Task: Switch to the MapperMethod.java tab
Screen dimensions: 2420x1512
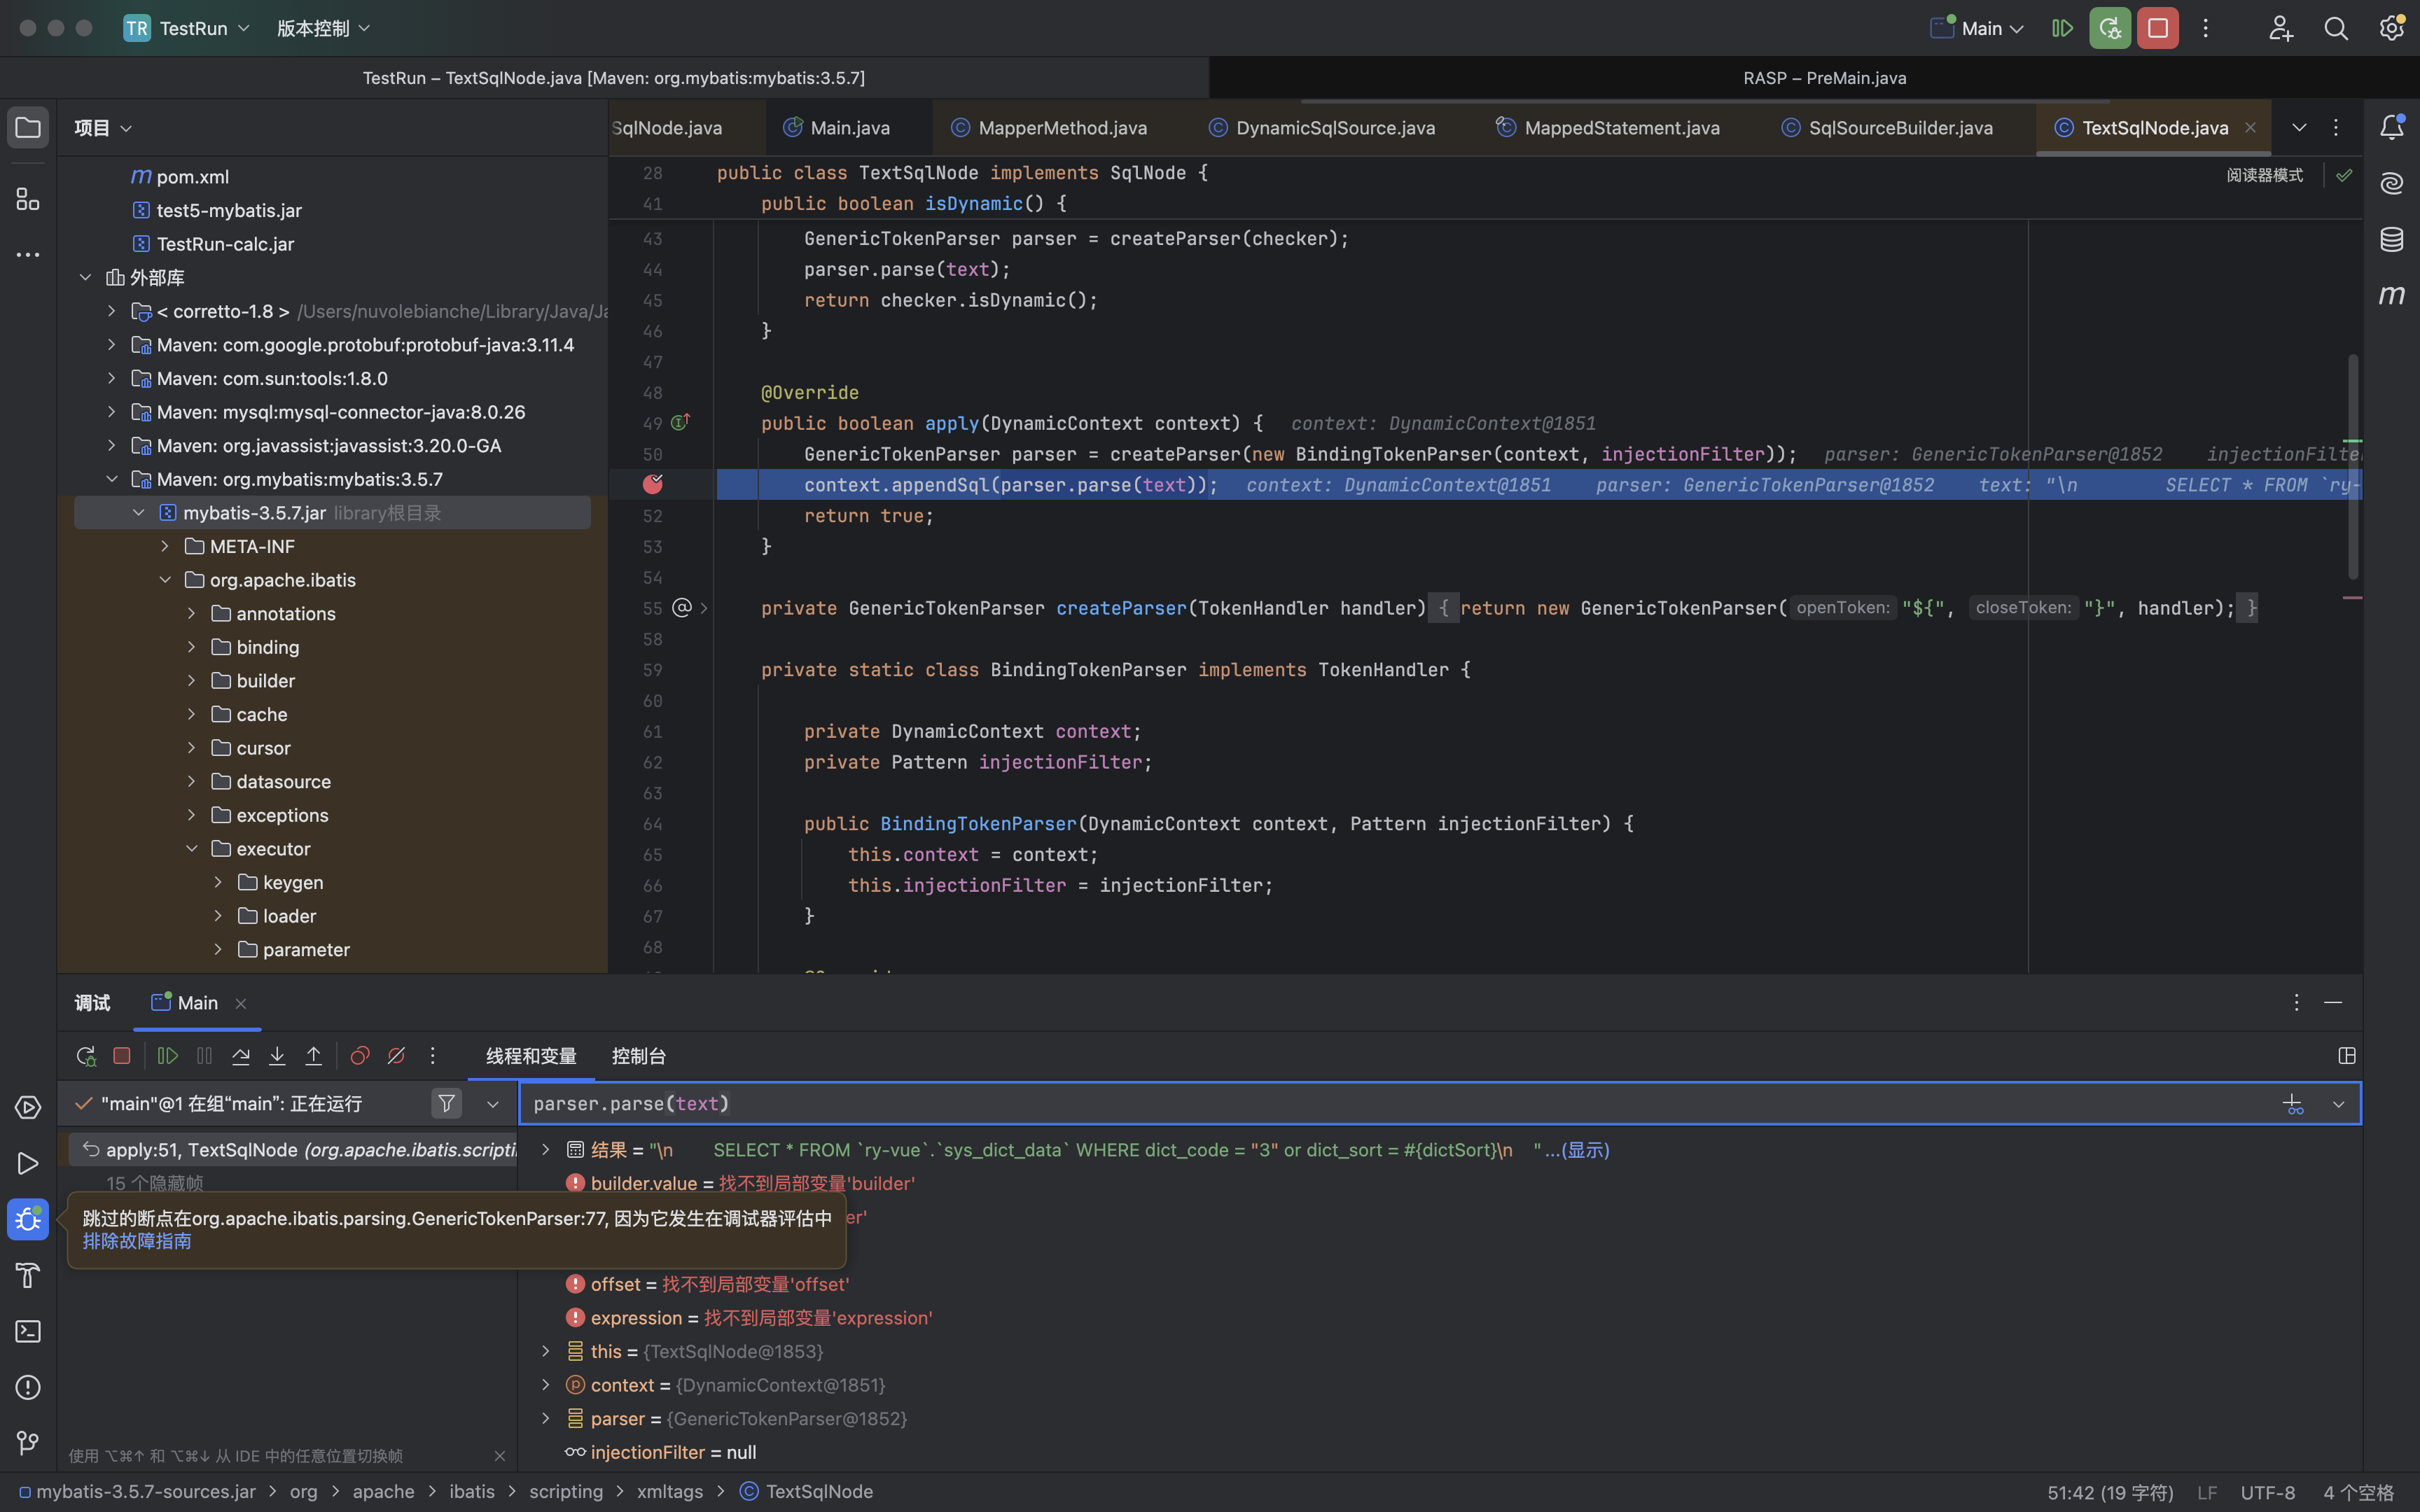Action: coord(1062,128)
